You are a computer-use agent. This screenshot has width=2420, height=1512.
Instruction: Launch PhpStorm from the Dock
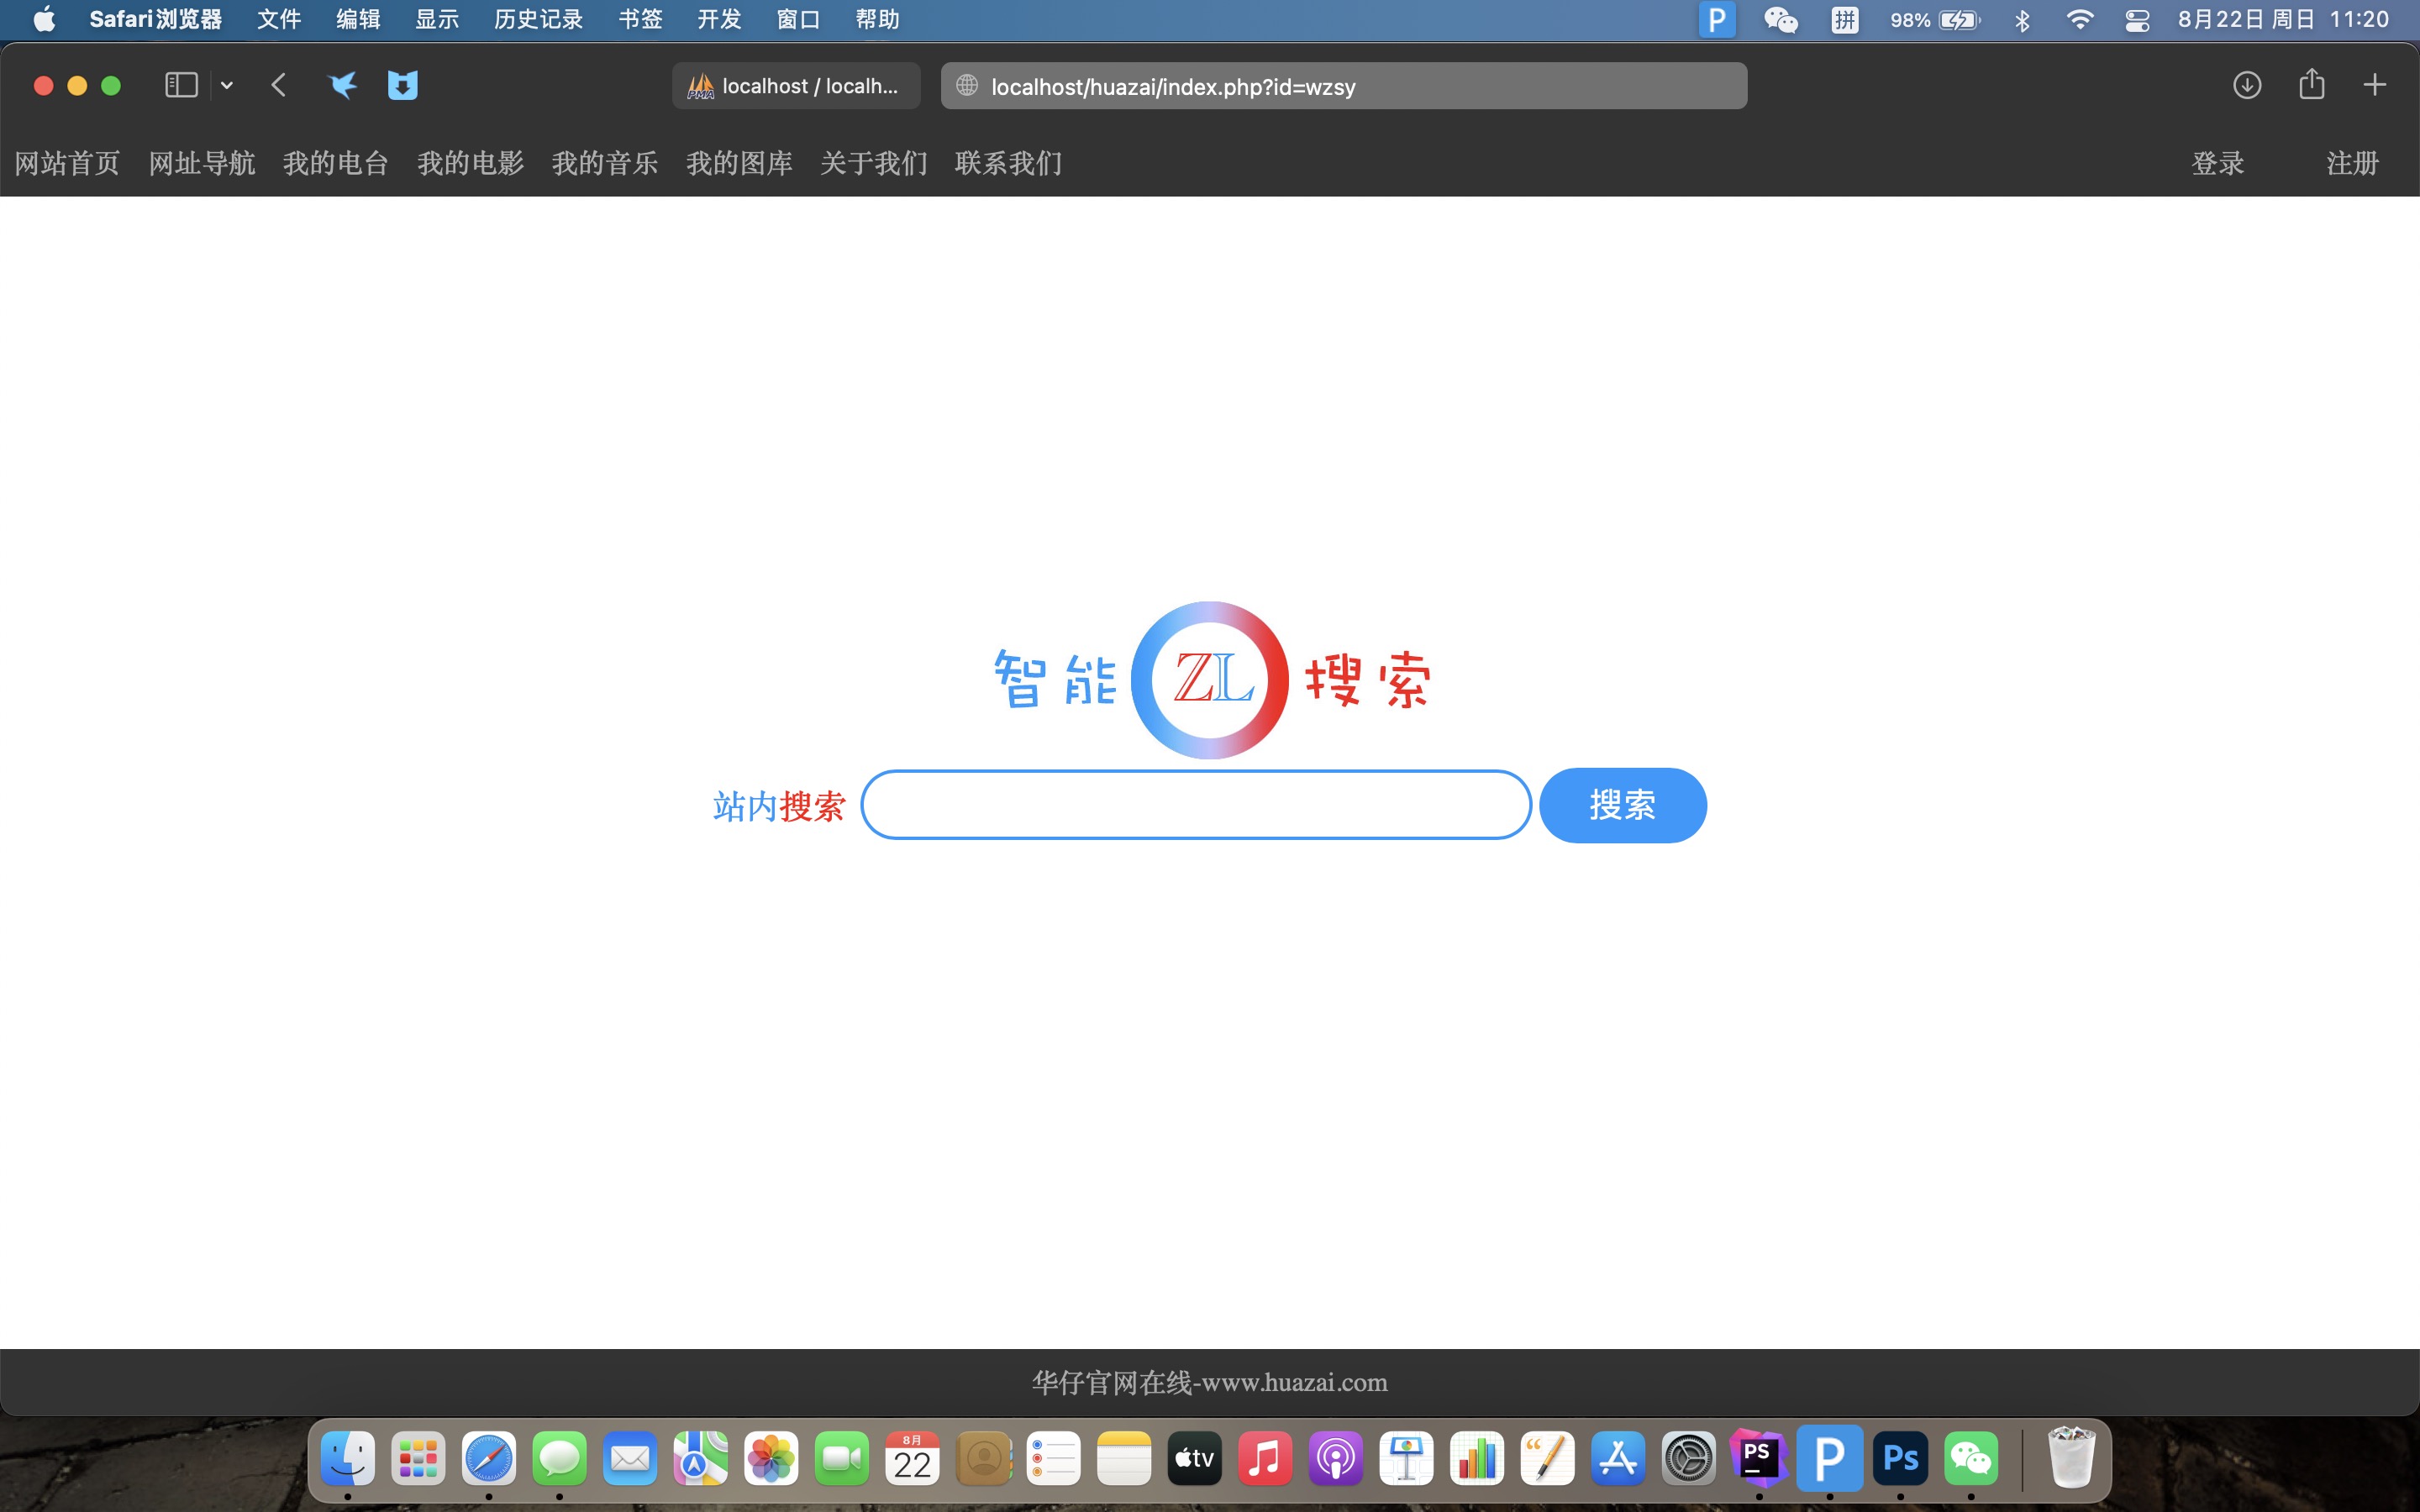(x=1759, y=1459)
